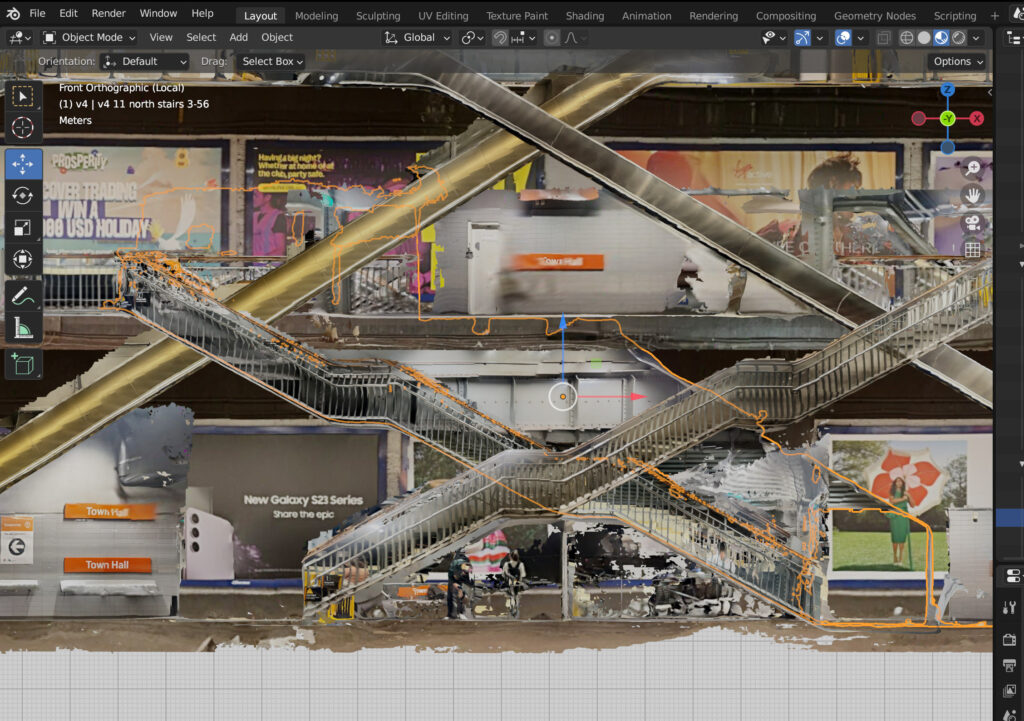Open the viewport View menu
The height and width of the screenshot is (721, 1024).
(x=161, y=38)
